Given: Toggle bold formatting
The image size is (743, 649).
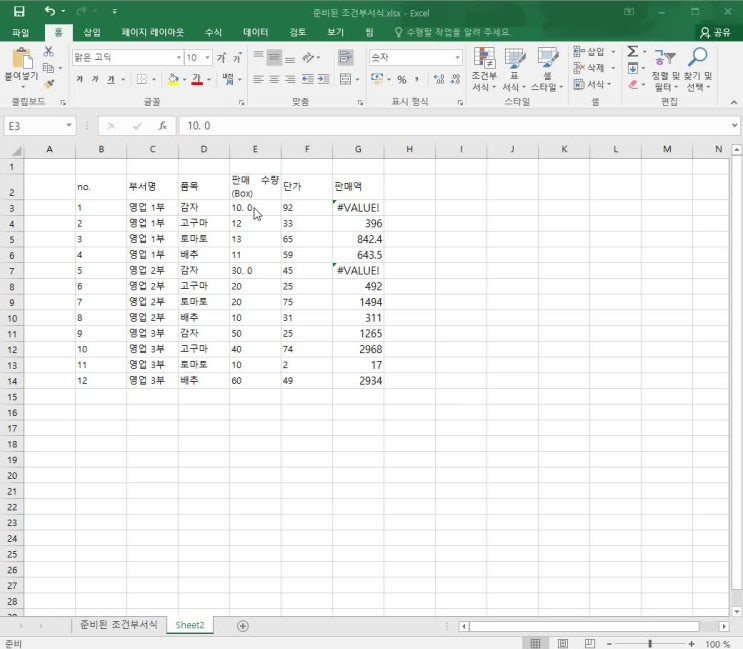Looking at the screenshot, I should 80,79.
